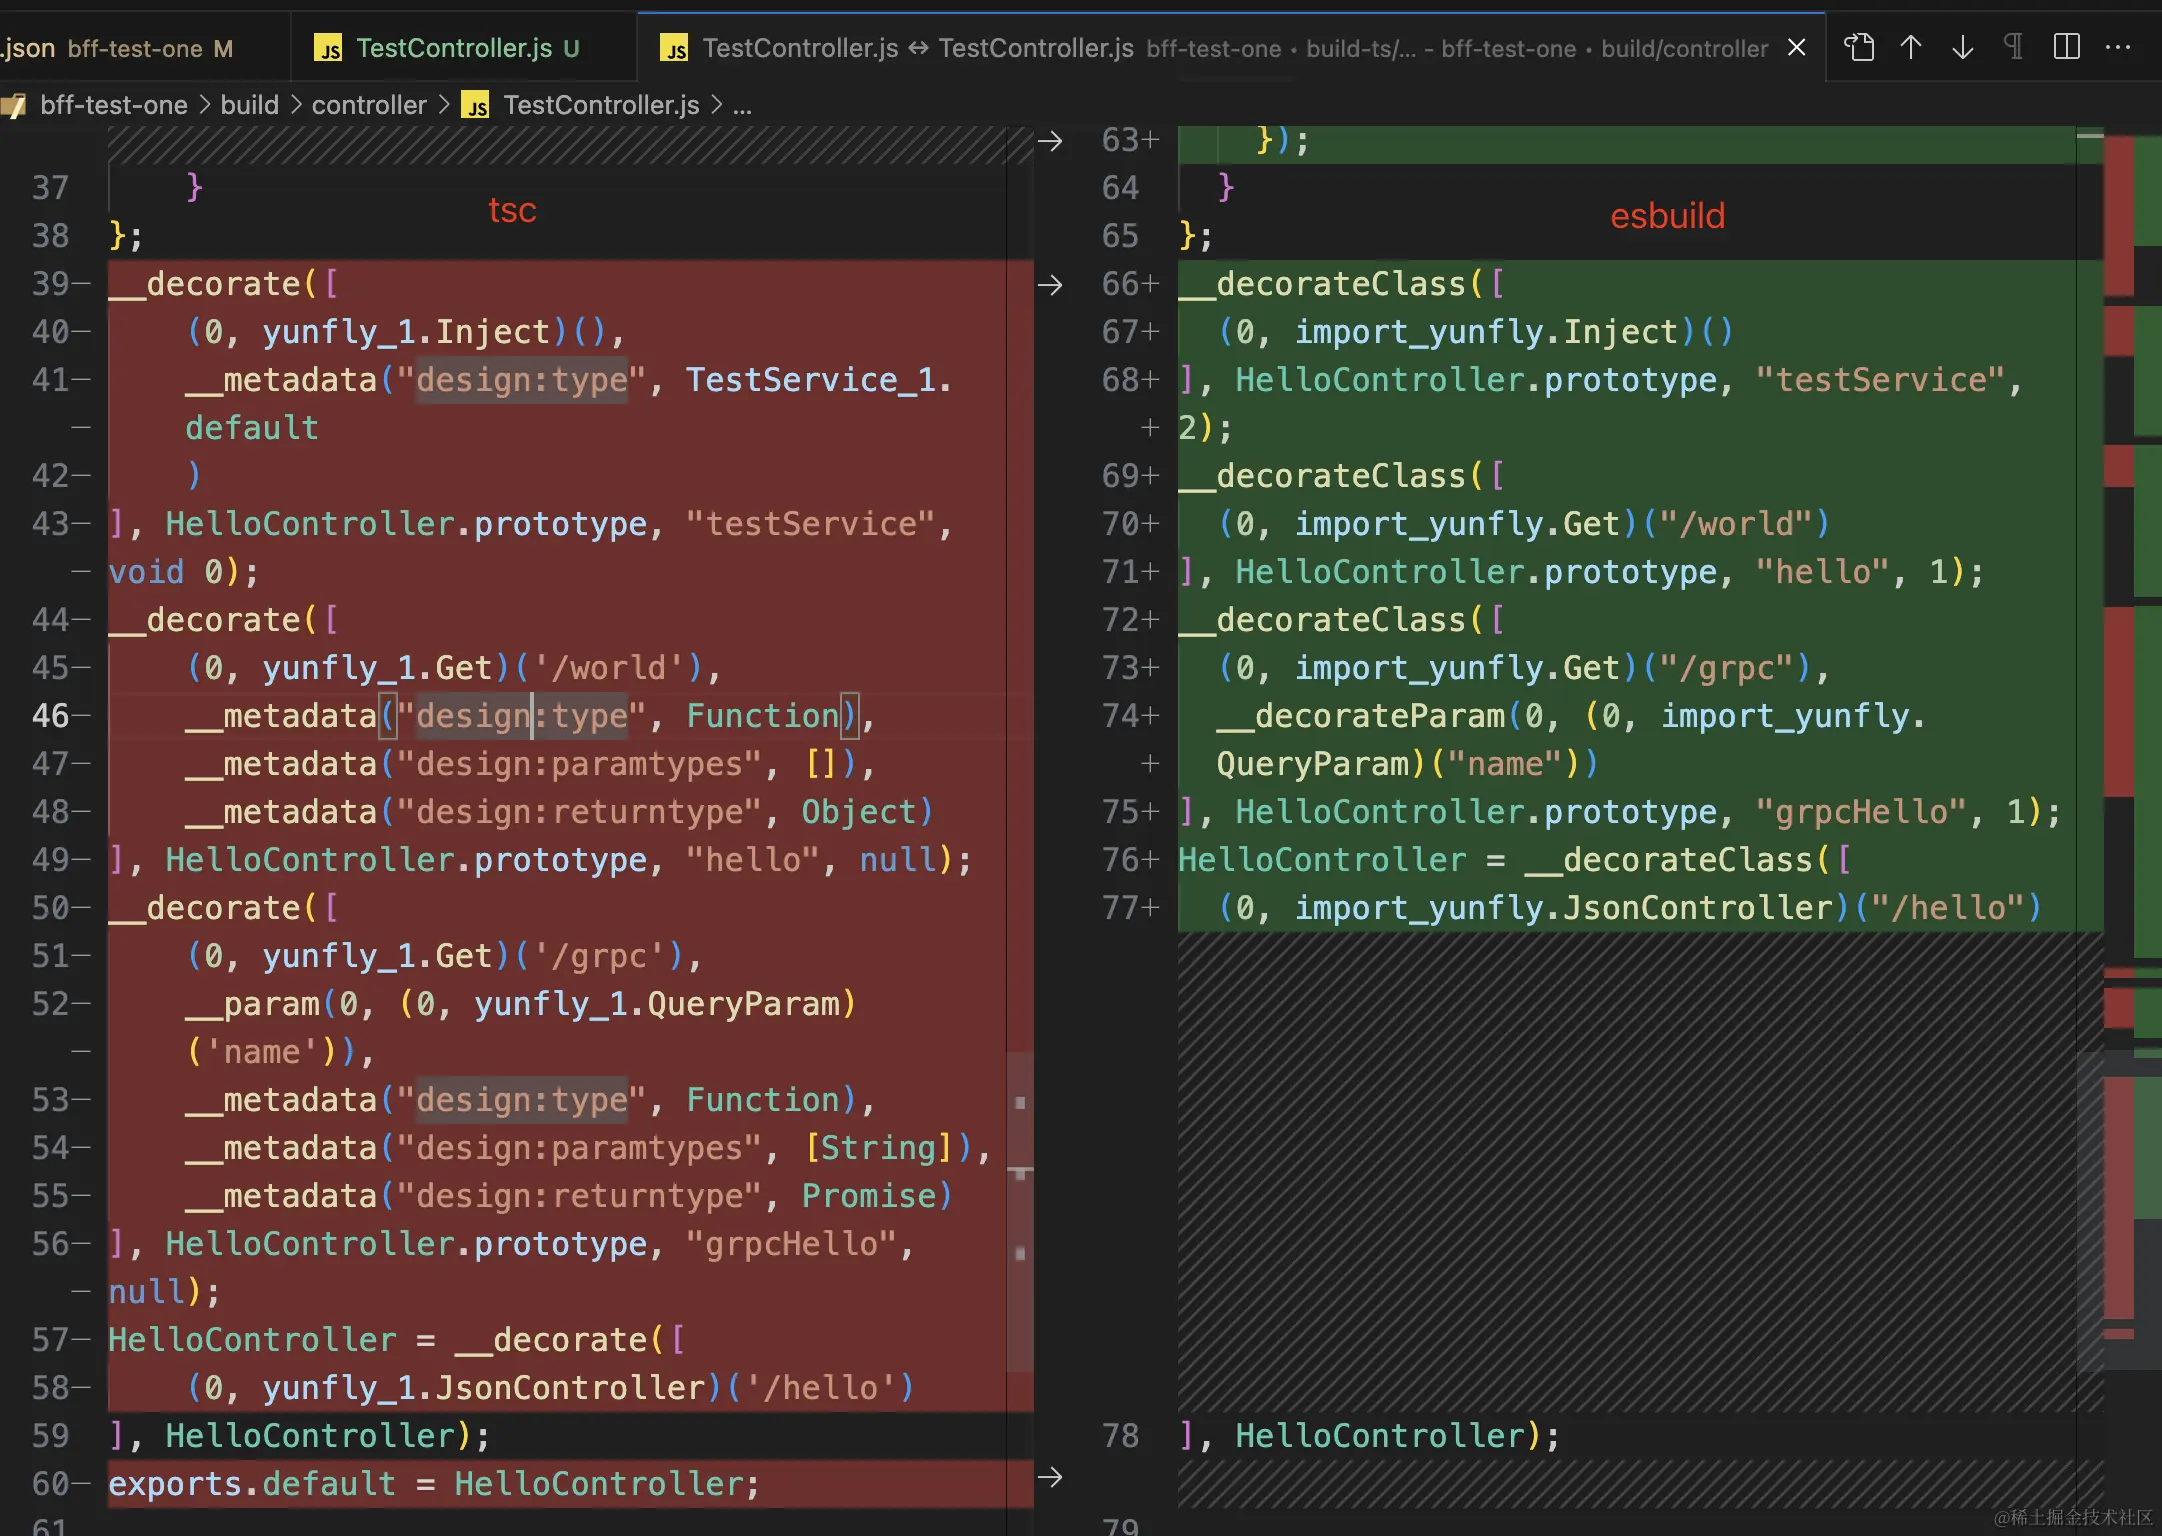Click the JS icon on the diff tab
Image resolution: width=2162 pixels, height=1536 pixels.
pyautogui.click(x=674, y=48)
